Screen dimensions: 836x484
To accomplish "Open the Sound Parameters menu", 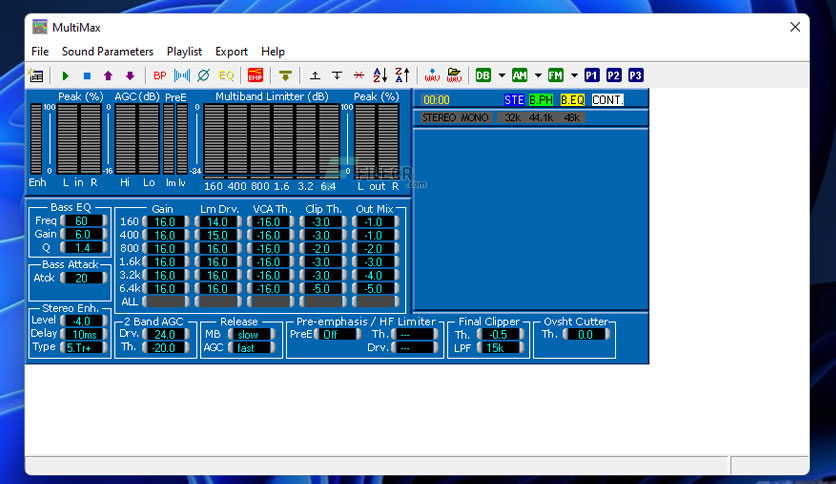I will [108, 52].
